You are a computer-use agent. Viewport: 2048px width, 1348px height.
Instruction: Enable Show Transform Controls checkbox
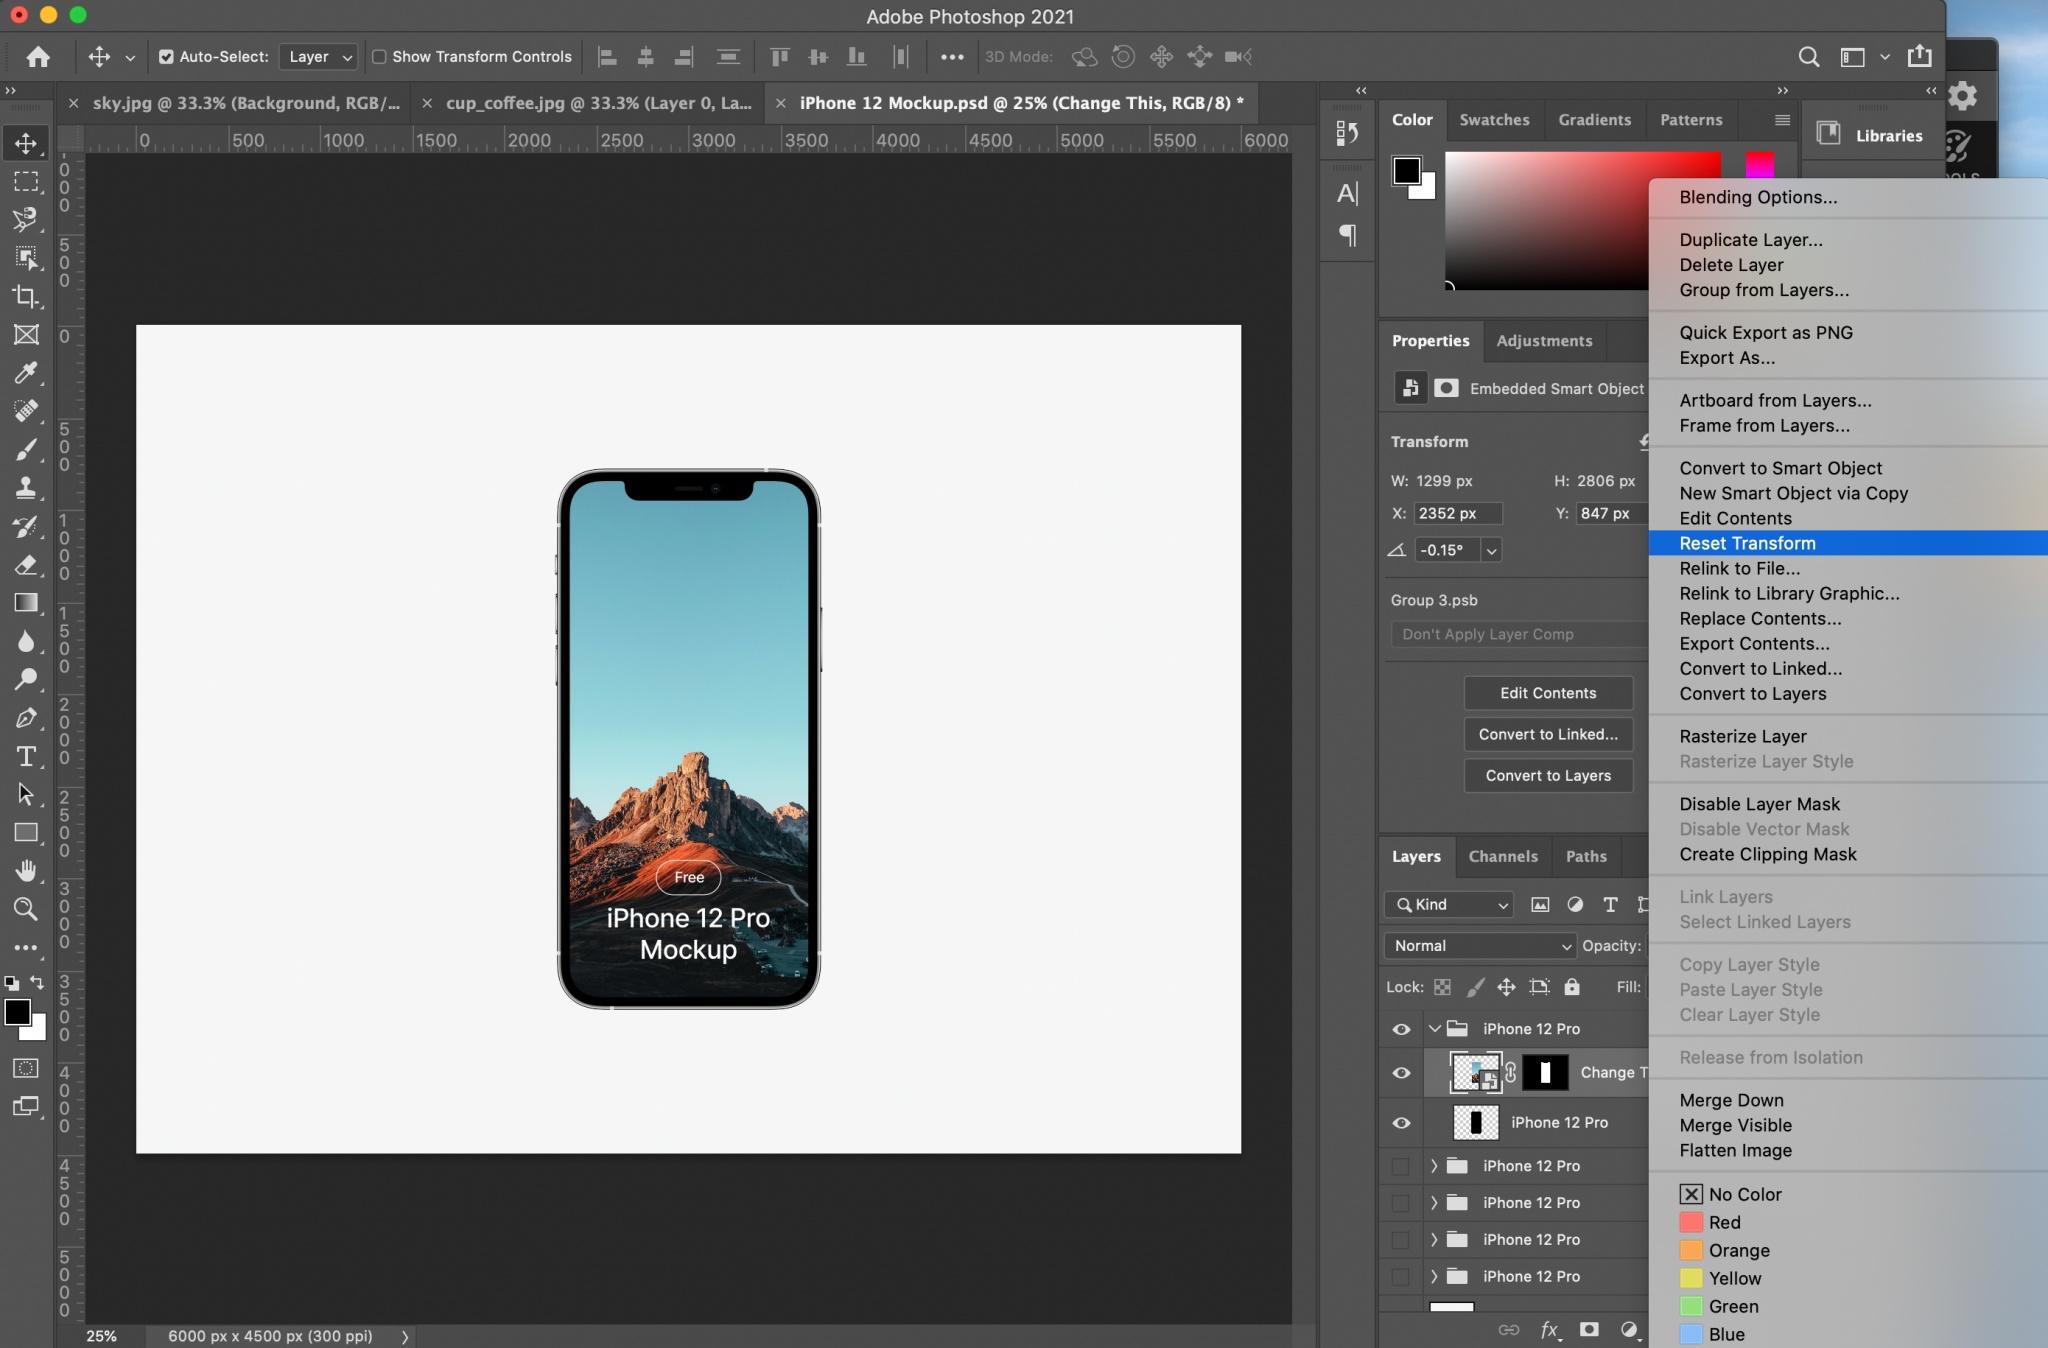click(380, 57)
